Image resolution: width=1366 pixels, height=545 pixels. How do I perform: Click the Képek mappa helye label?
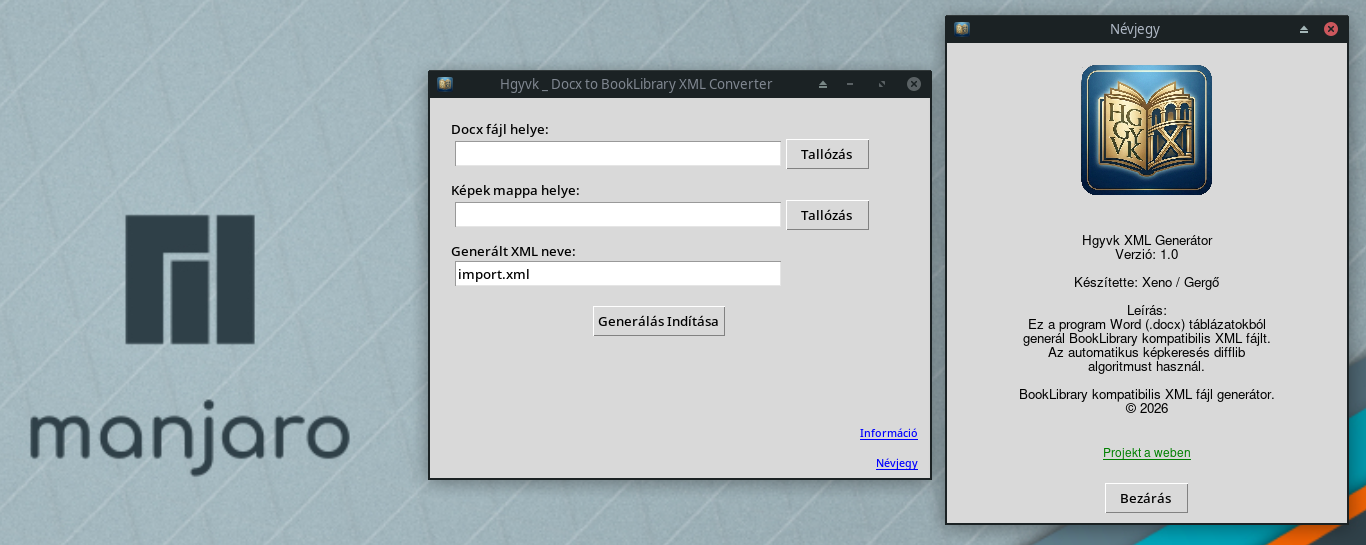pyautogui.click(x=515, y=190)
